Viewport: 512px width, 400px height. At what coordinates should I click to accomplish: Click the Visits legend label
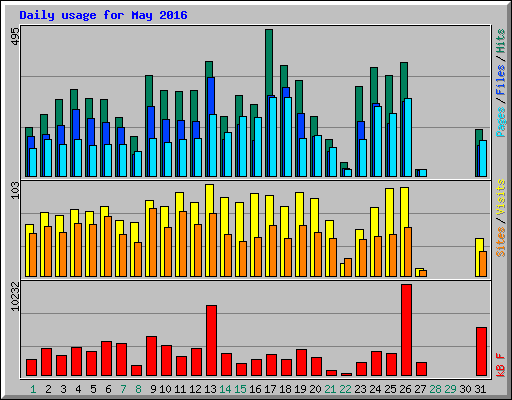pos(501,197)
